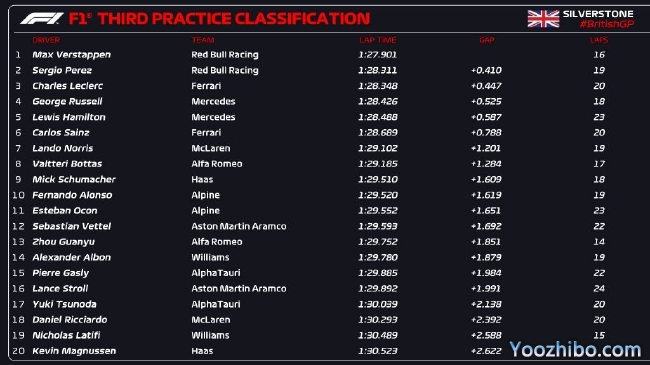Image resolution: width=650 pixels, height=365 pixels.
Task: Click Kevin Magnussen in last position
Action: coord(74,351)
